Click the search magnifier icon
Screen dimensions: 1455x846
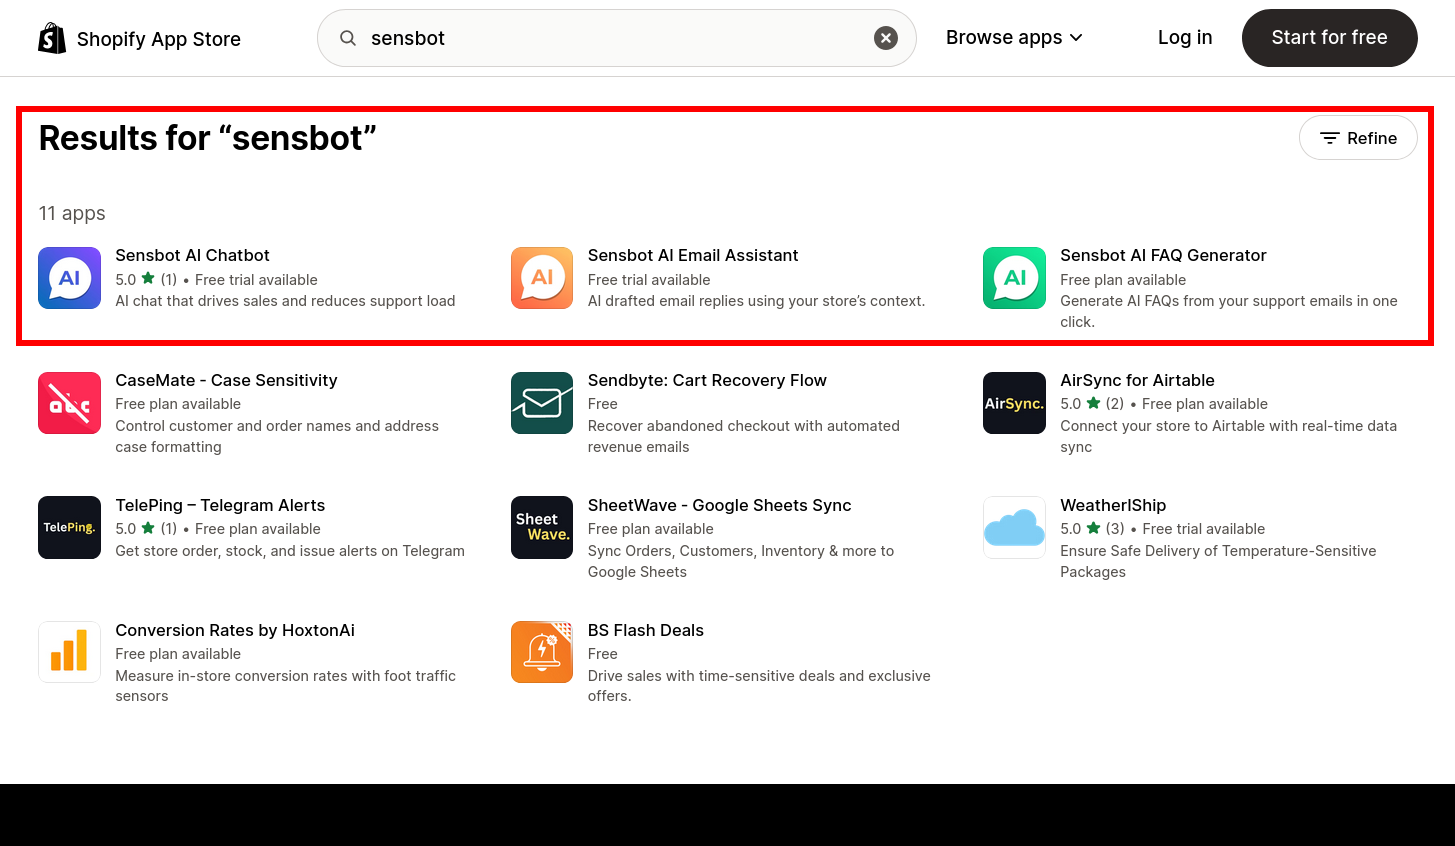click(348, 38)
